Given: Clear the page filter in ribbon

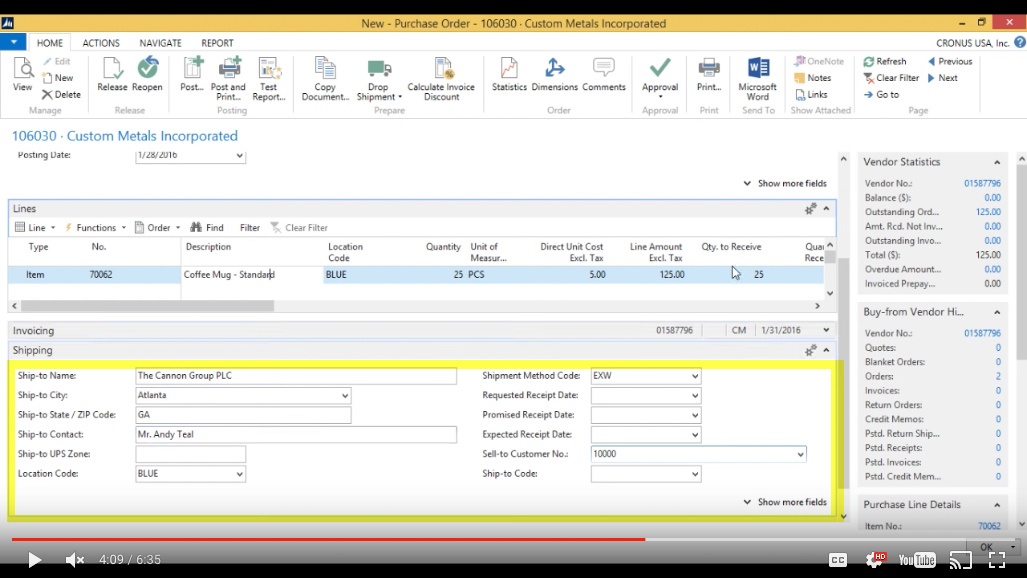Looking at the screenshot, I should point(891,78).
